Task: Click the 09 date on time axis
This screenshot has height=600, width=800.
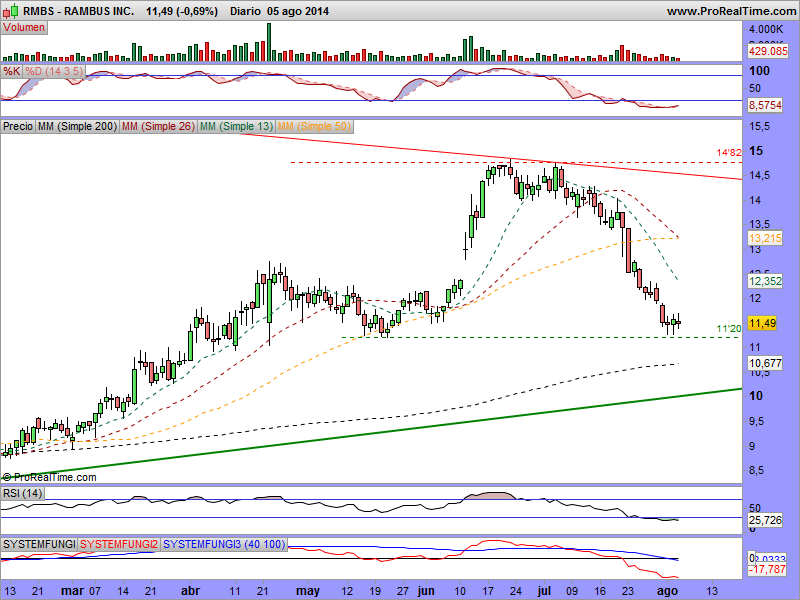Action: pos(572,591)
